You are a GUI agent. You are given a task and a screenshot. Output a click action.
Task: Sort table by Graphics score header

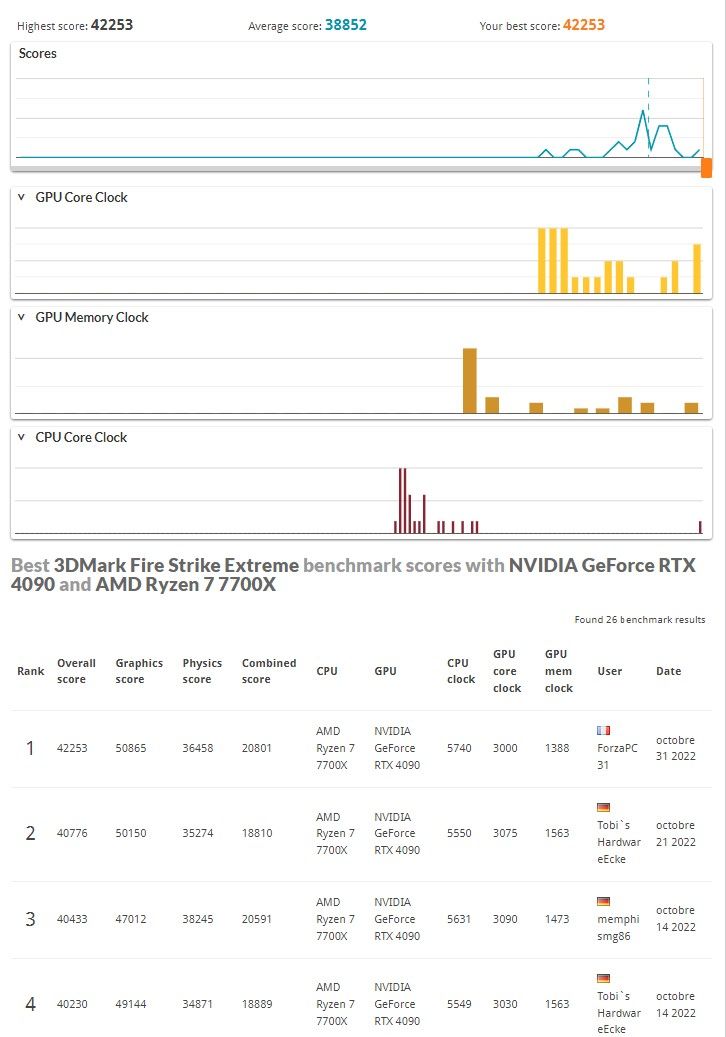coord(139,671)
